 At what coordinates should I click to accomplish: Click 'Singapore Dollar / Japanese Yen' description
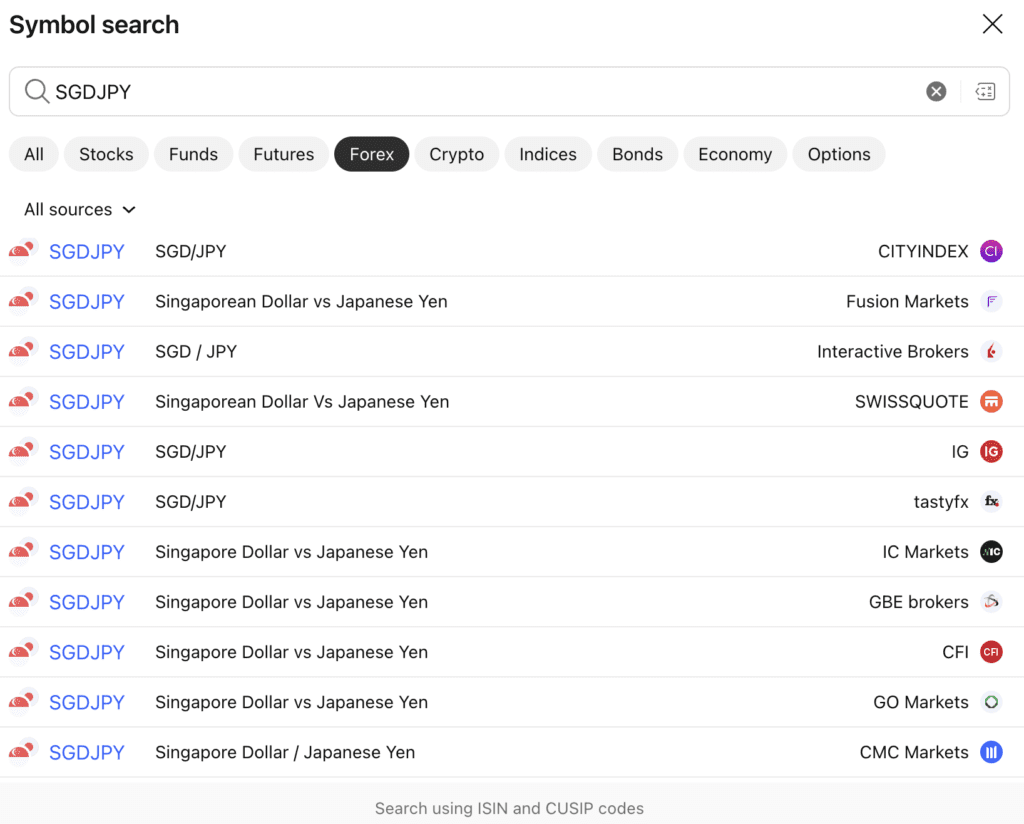285,752
